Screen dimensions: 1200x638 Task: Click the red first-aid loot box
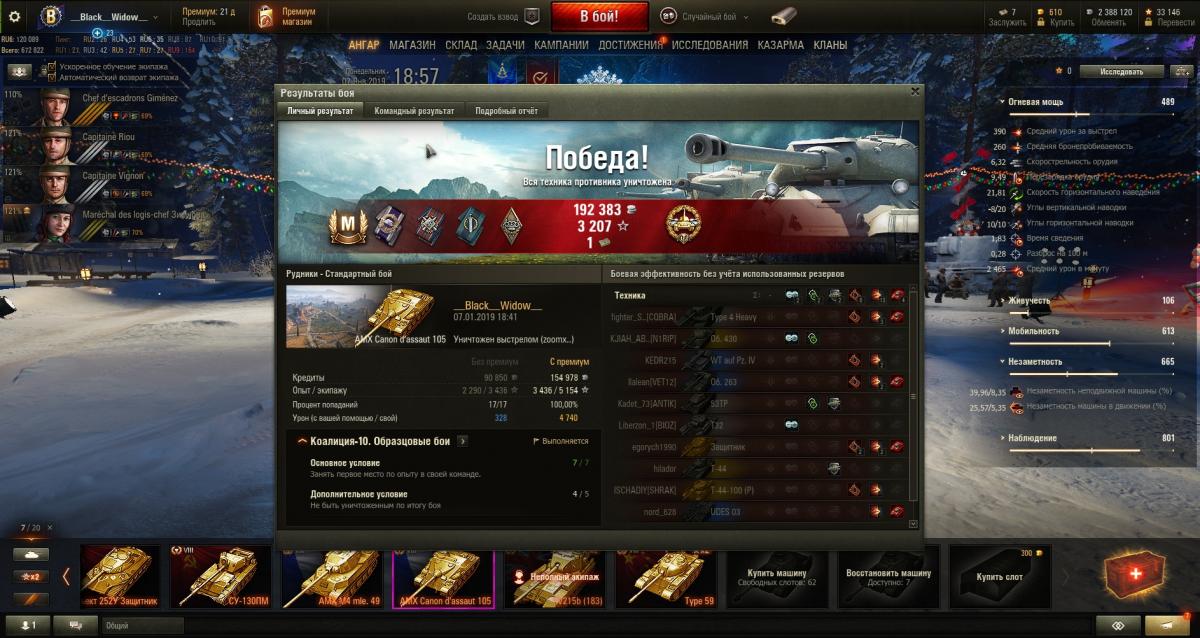point(1131,576)
